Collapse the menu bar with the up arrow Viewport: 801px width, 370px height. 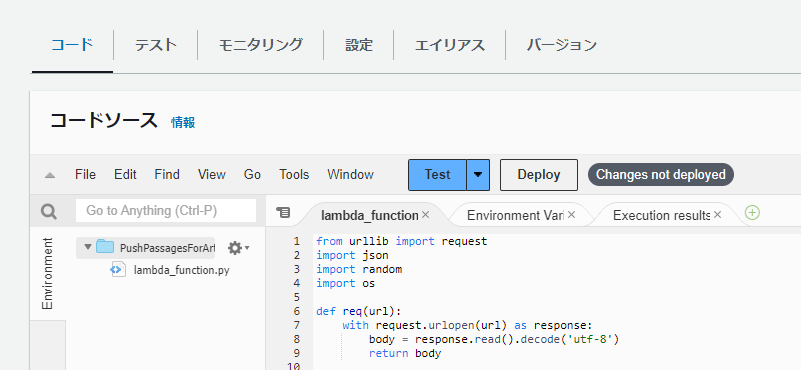[x=50, y=175]
